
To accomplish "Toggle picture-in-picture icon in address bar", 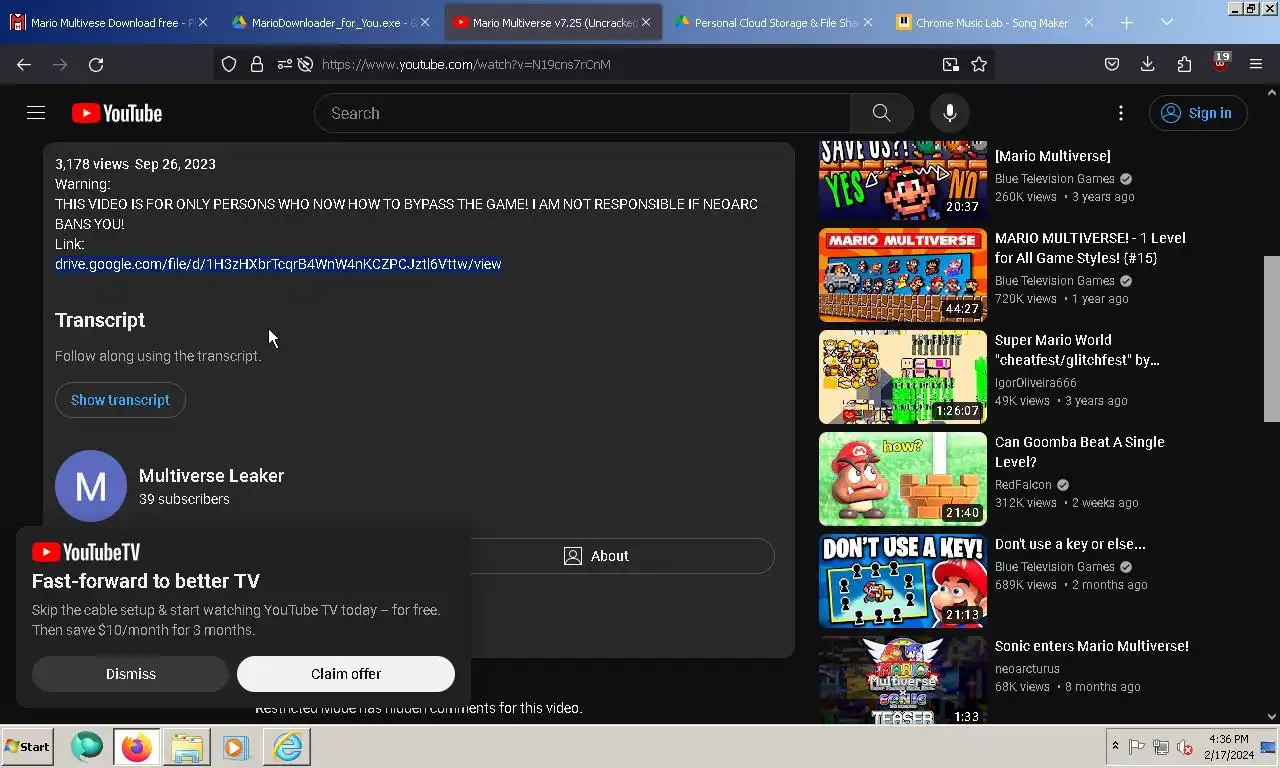I will pos(950,64).
